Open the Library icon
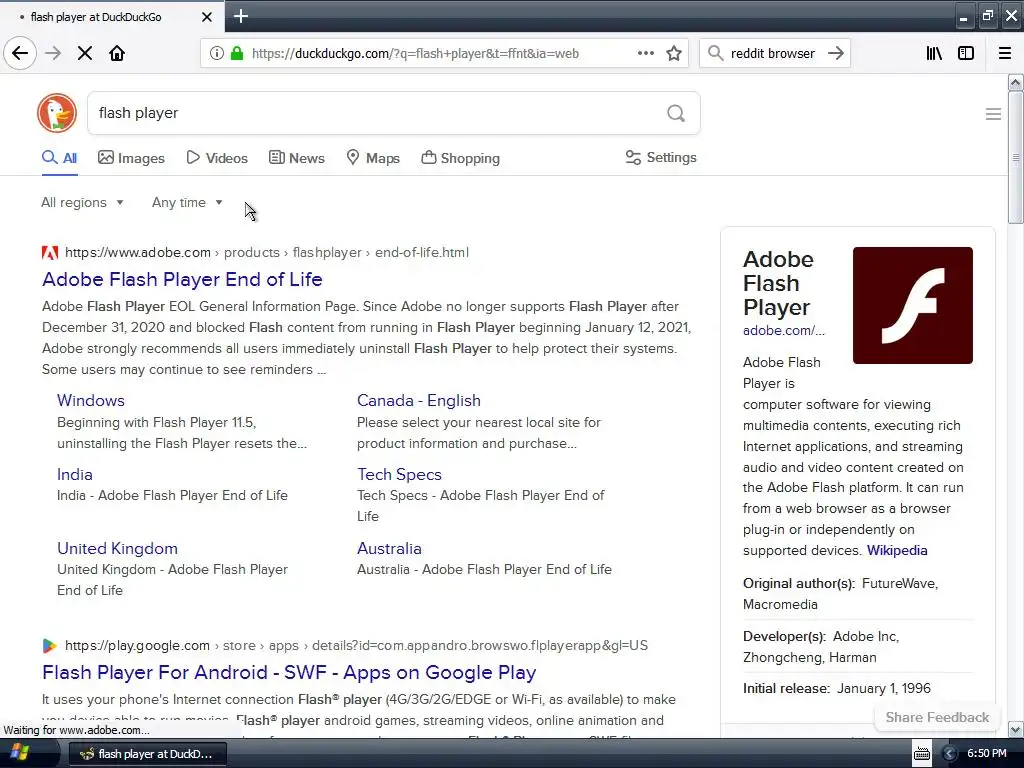The width and height of the screenshot is (1024, 768). 934,54
